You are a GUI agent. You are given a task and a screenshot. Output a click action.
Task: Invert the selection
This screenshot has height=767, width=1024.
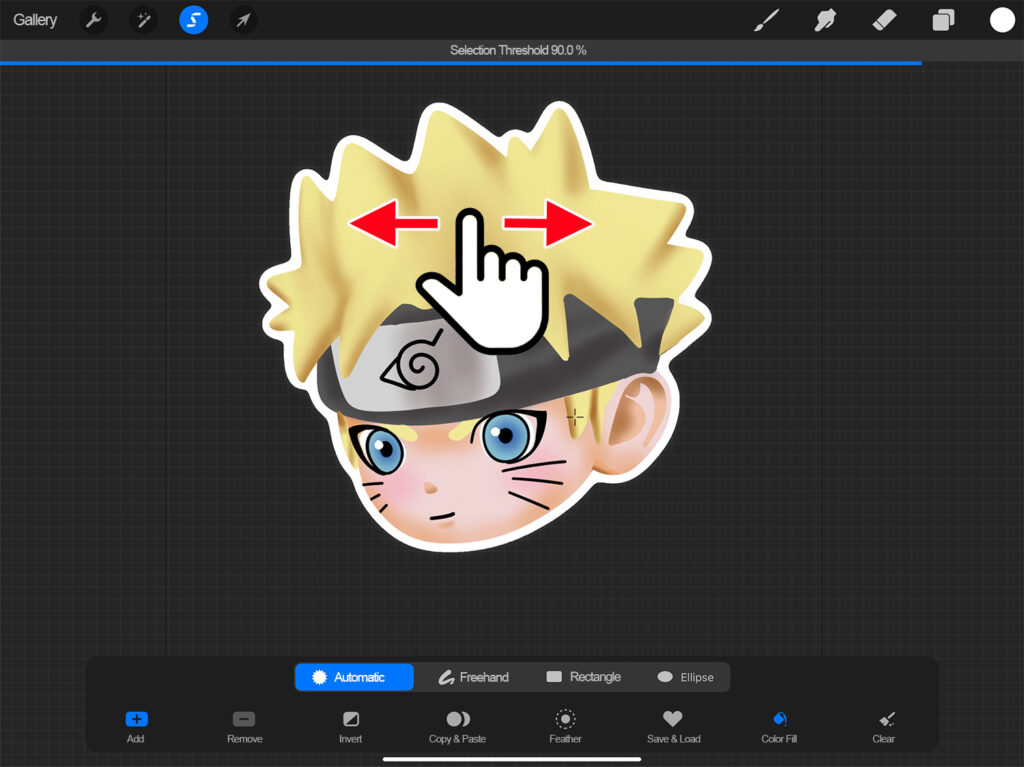351,726
